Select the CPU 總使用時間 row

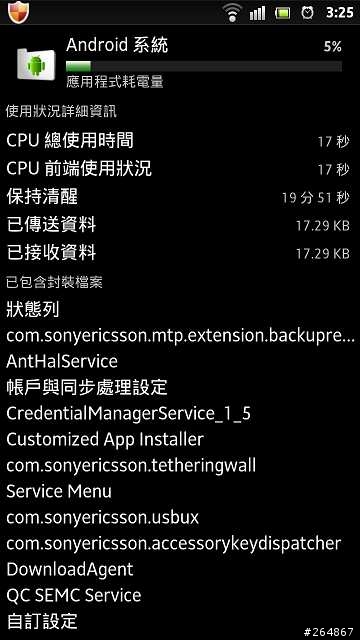point(180,141)
